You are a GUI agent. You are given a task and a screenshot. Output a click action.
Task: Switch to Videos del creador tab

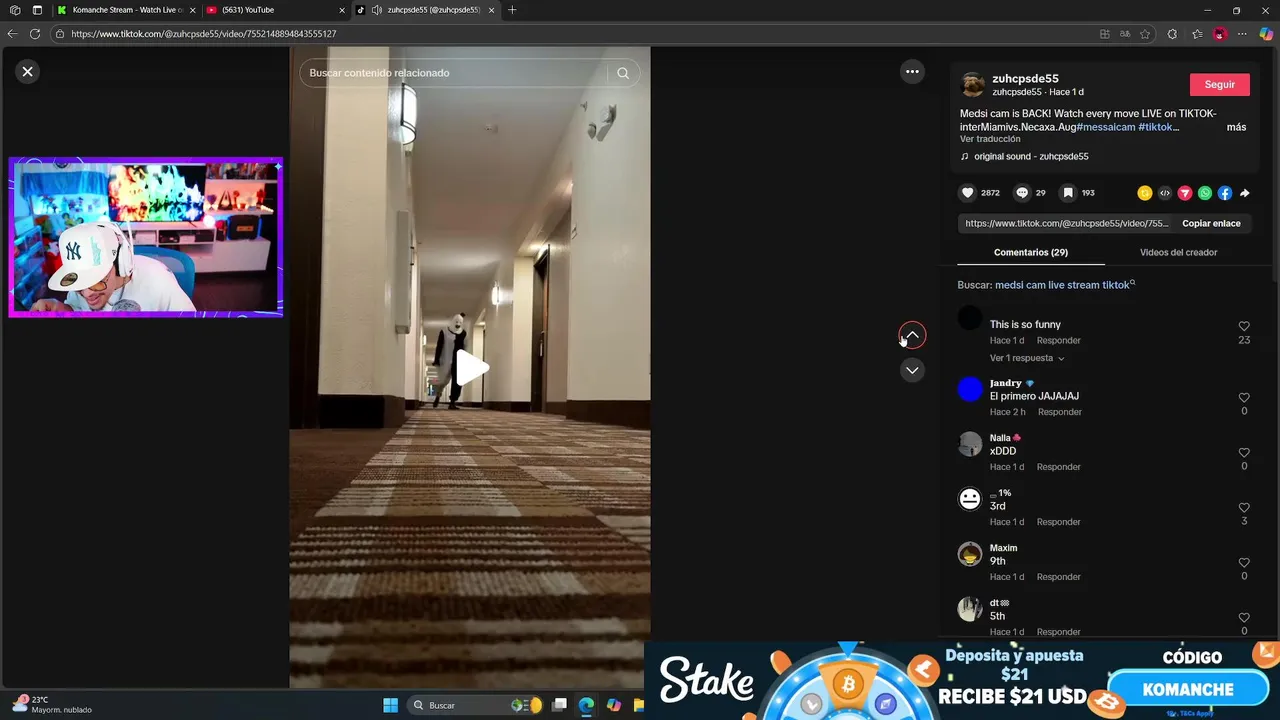[x=1178, y=252]
